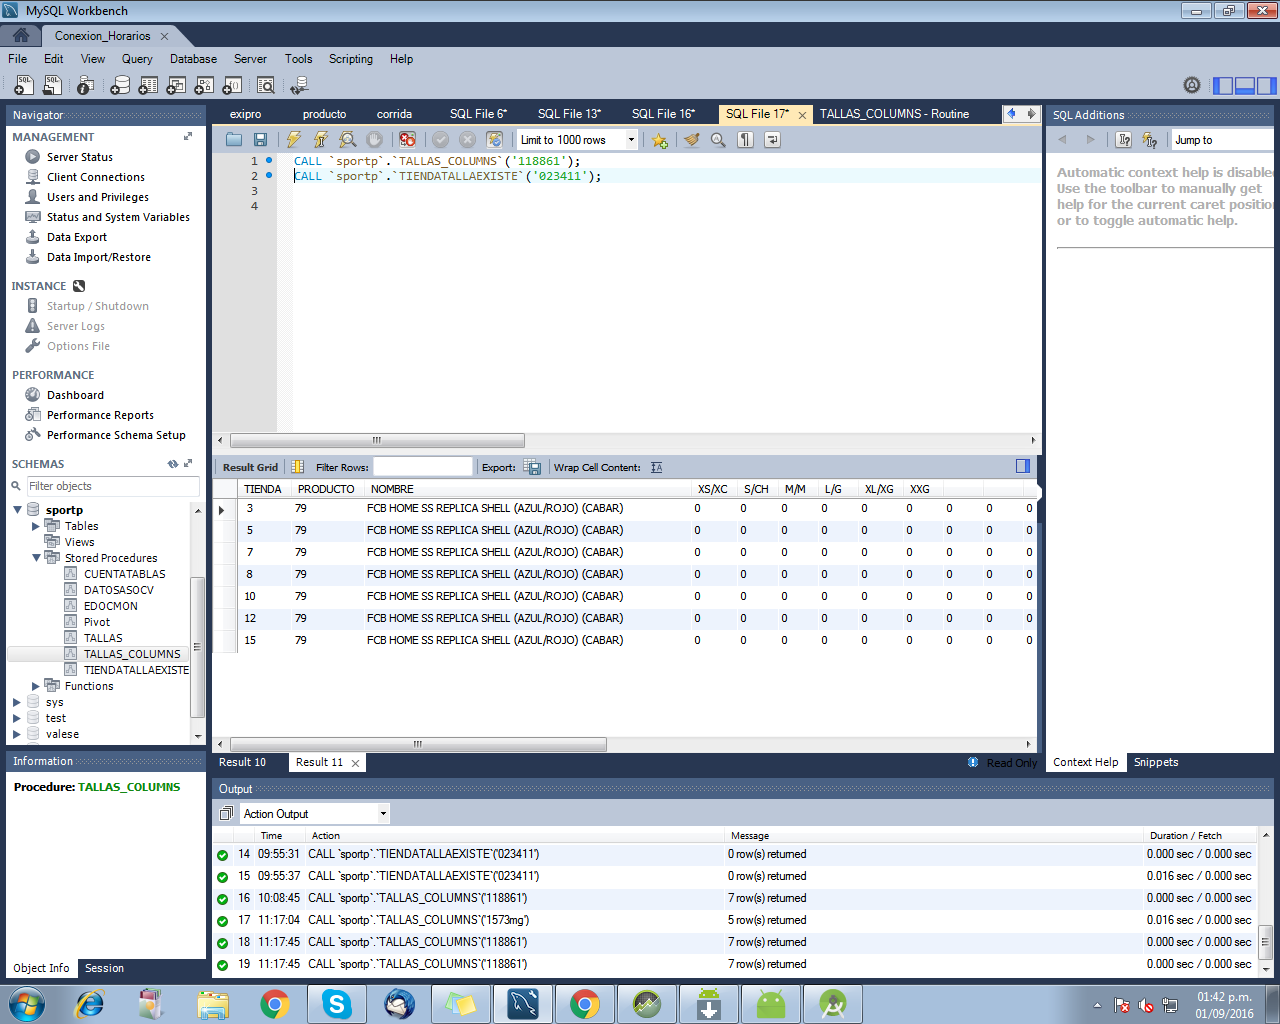The image size is (1280, 1024).
Task: Switch to the Session tab
Action: tap(104, 968)
